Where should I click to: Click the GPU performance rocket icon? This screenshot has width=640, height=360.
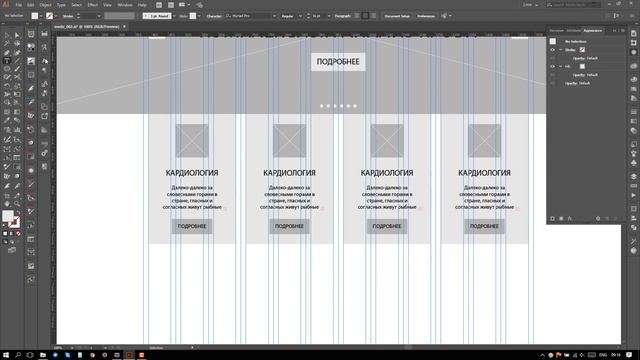200,5
